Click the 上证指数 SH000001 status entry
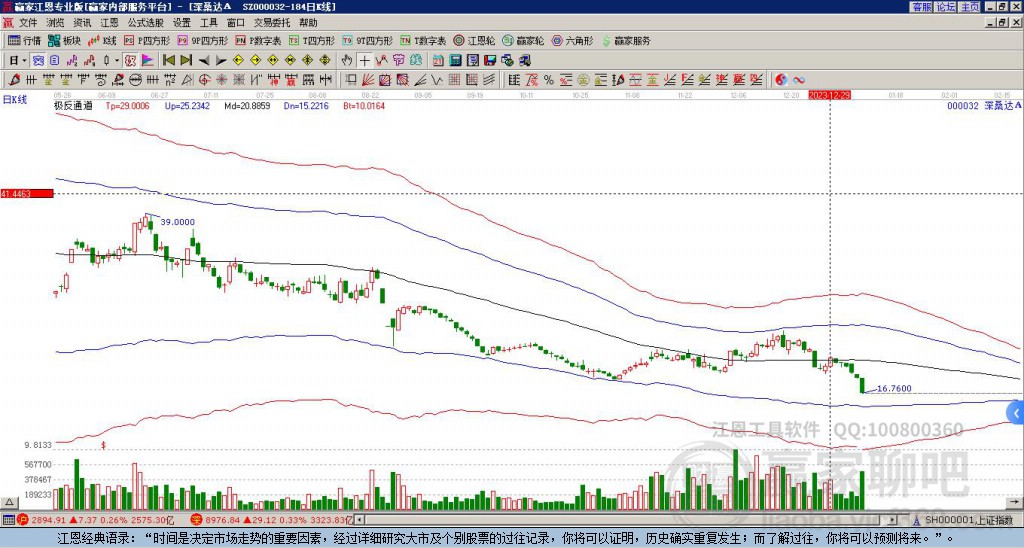The width and height of the screenshot is (1024, 548). coord(969,520)
